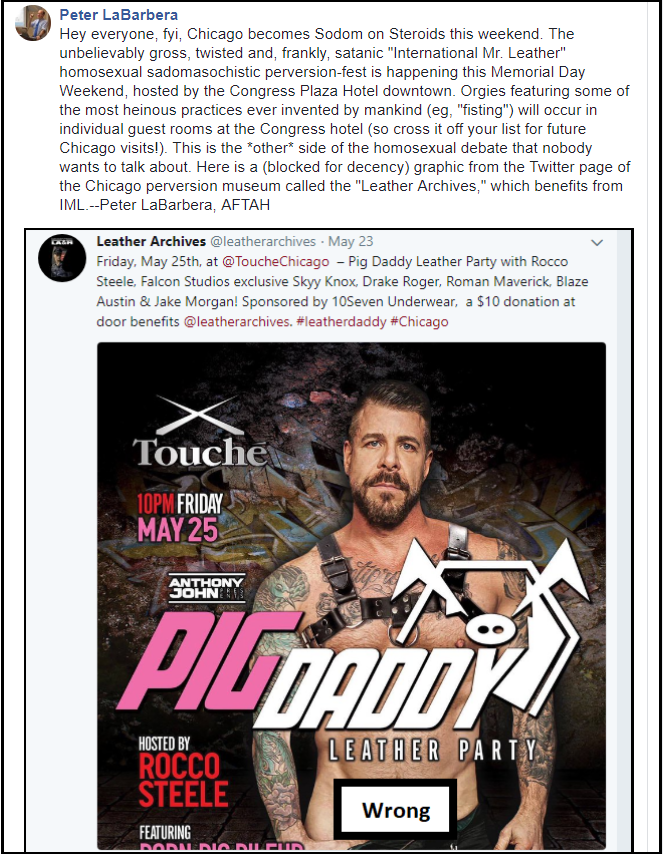The width and height of the screenshot is (663, 854).
Task: Click the Leather Party subtitle text
Action: coord(433,750)
